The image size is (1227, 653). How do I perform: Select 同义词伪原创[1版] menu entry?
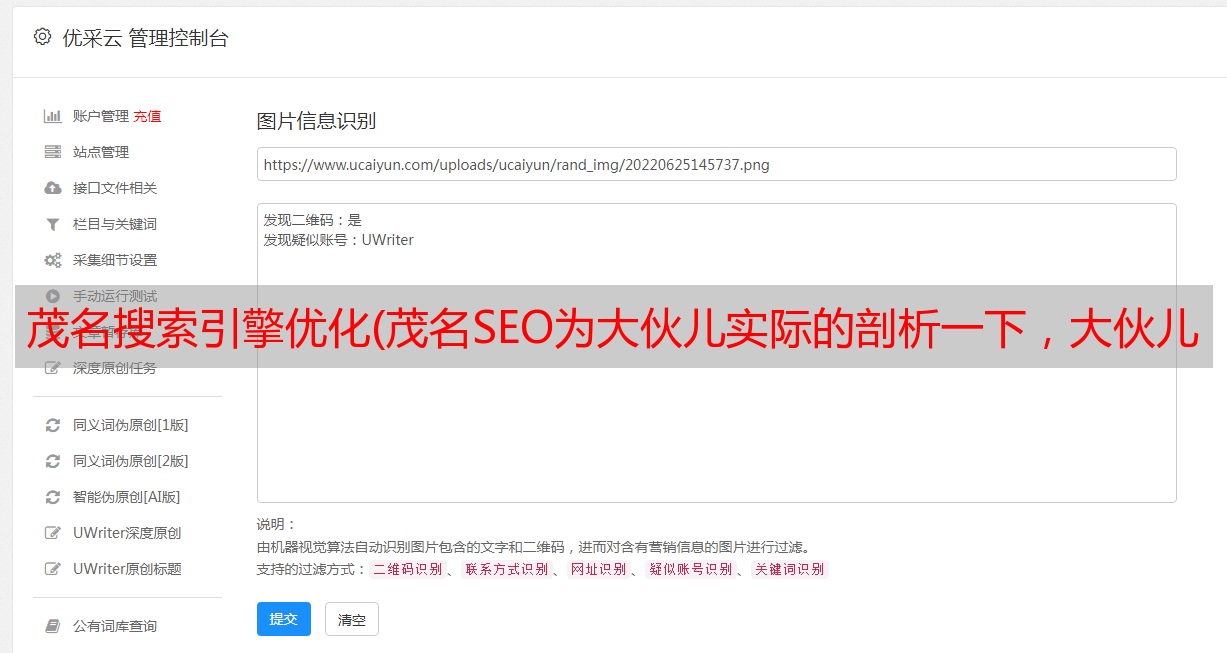click(x=131, y=425)
